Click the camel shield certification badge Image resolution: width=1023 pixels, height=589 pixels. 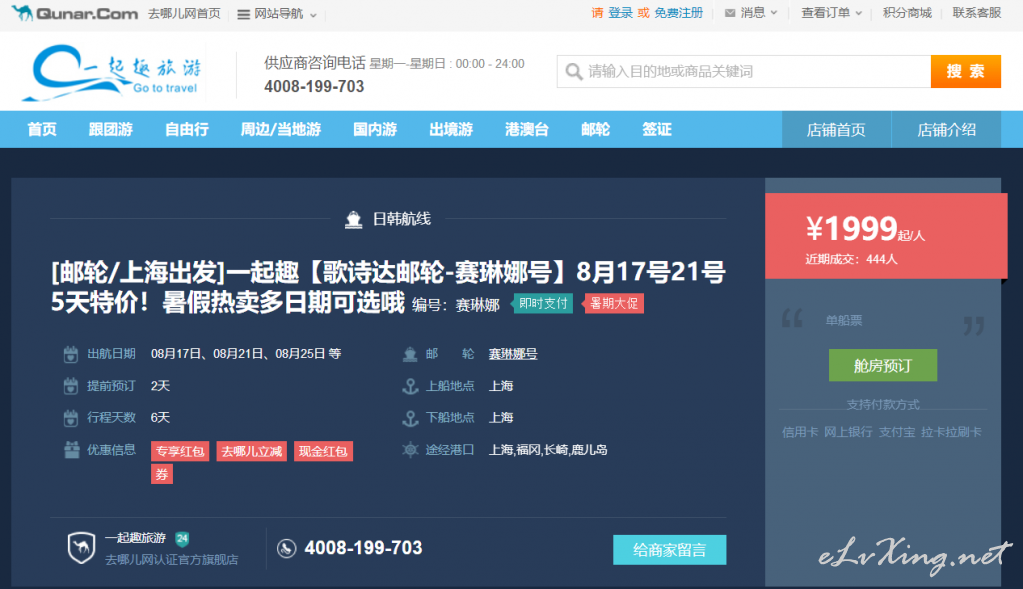(82, 548)
